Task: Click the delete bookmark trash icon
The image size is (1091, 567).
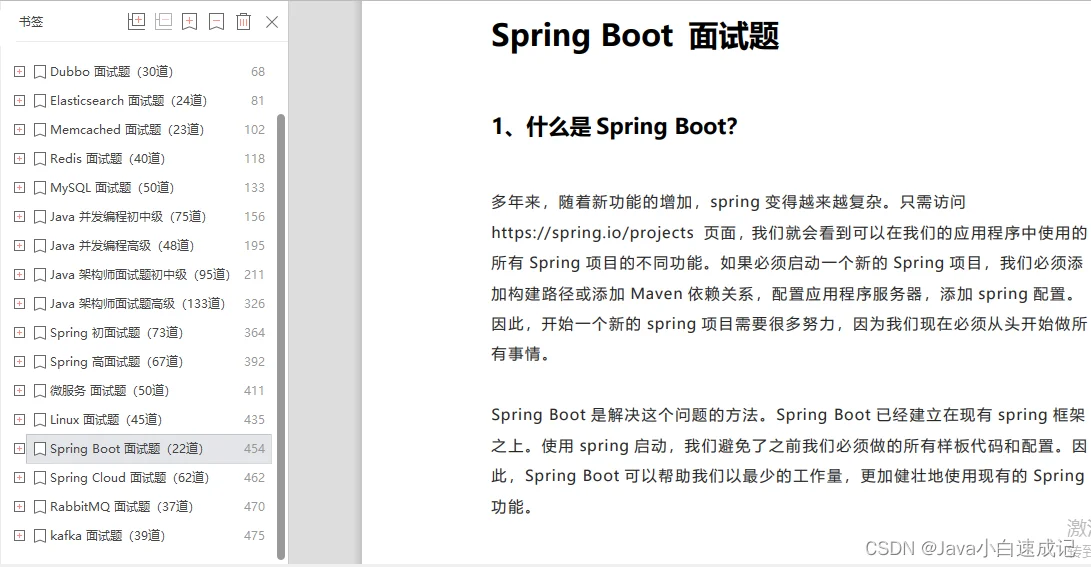Action: [x=244, y=22]
